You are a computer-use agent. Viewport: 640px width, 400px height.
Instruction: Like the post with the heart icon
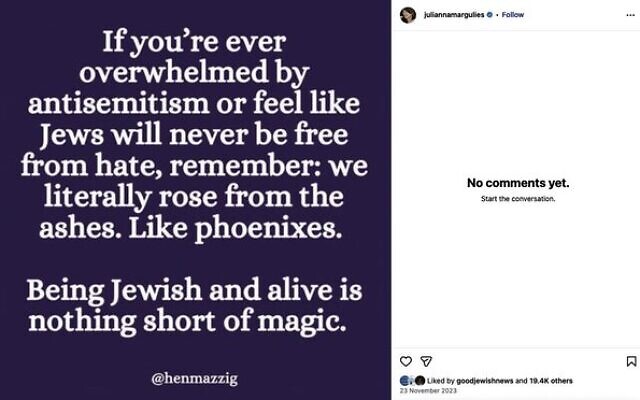point(405,361)
